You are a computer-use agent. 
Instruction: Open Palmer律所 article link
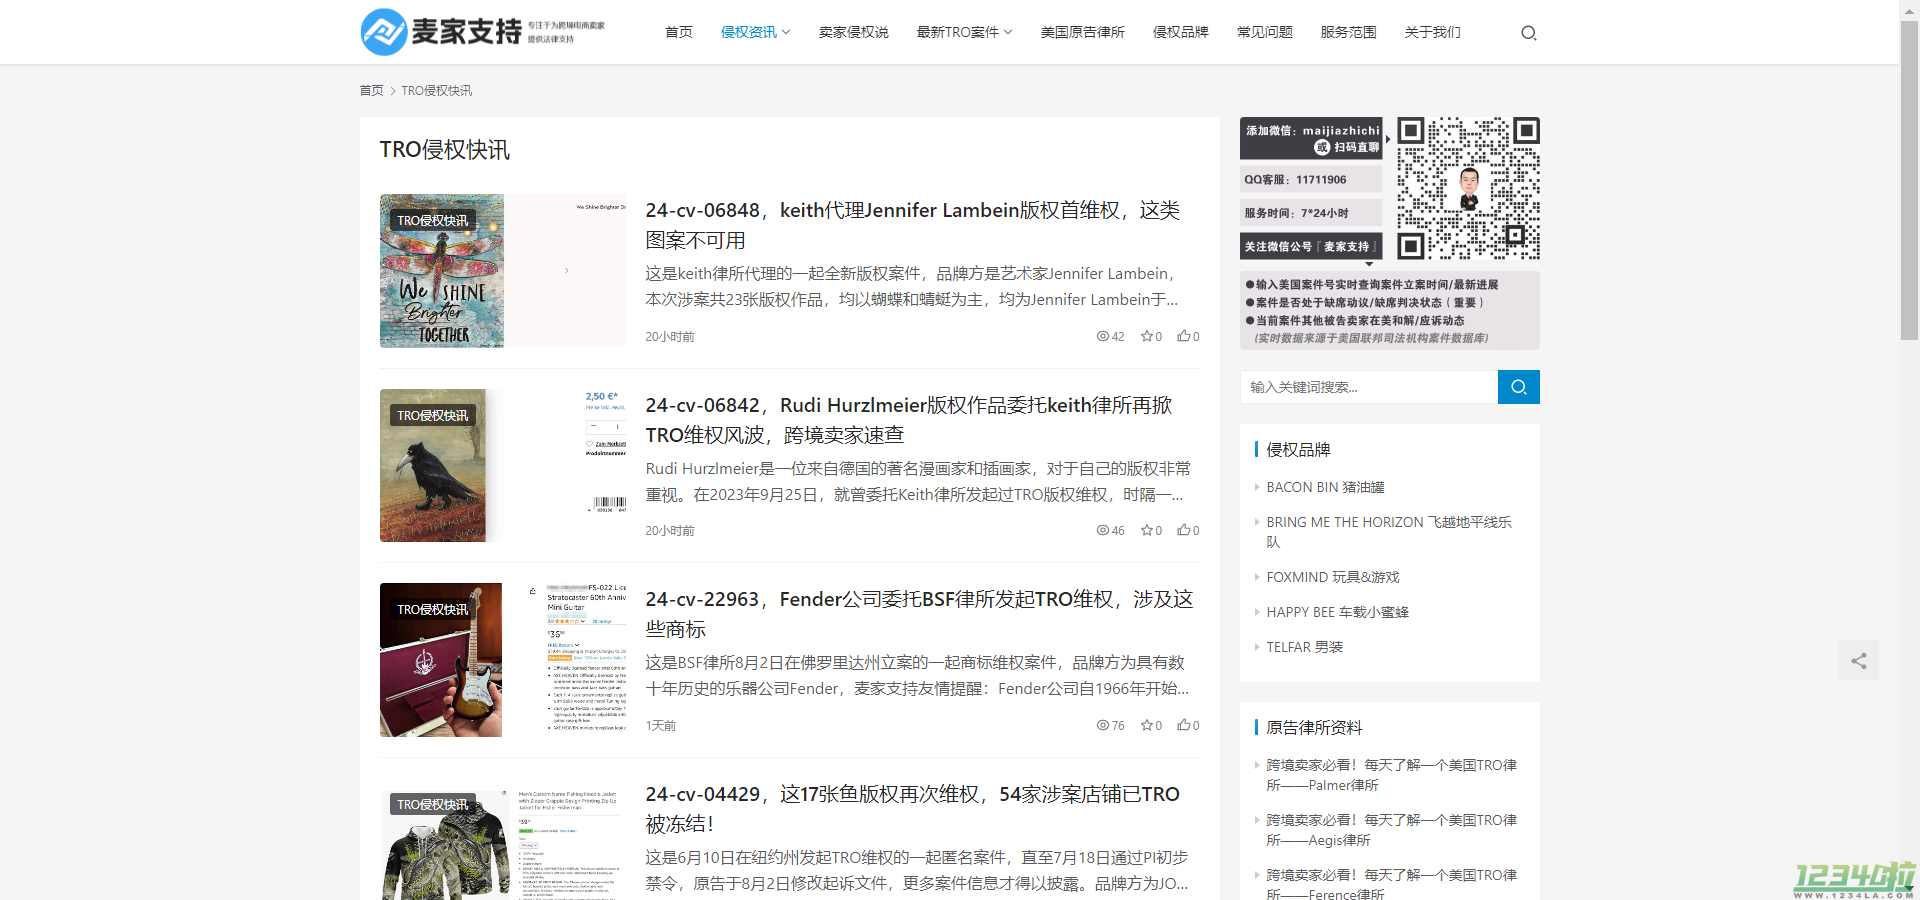[1391, 775]
